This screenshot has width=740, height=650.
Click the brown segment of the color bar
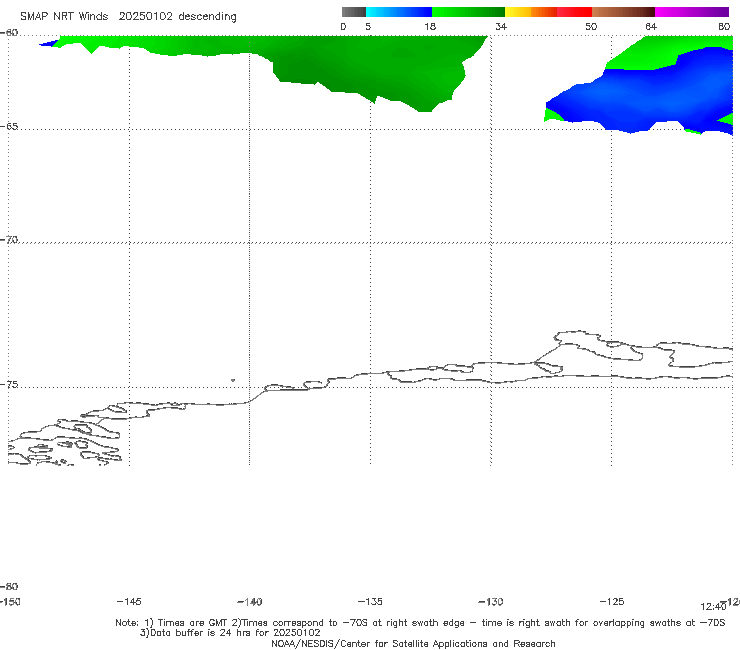point(623,12)
